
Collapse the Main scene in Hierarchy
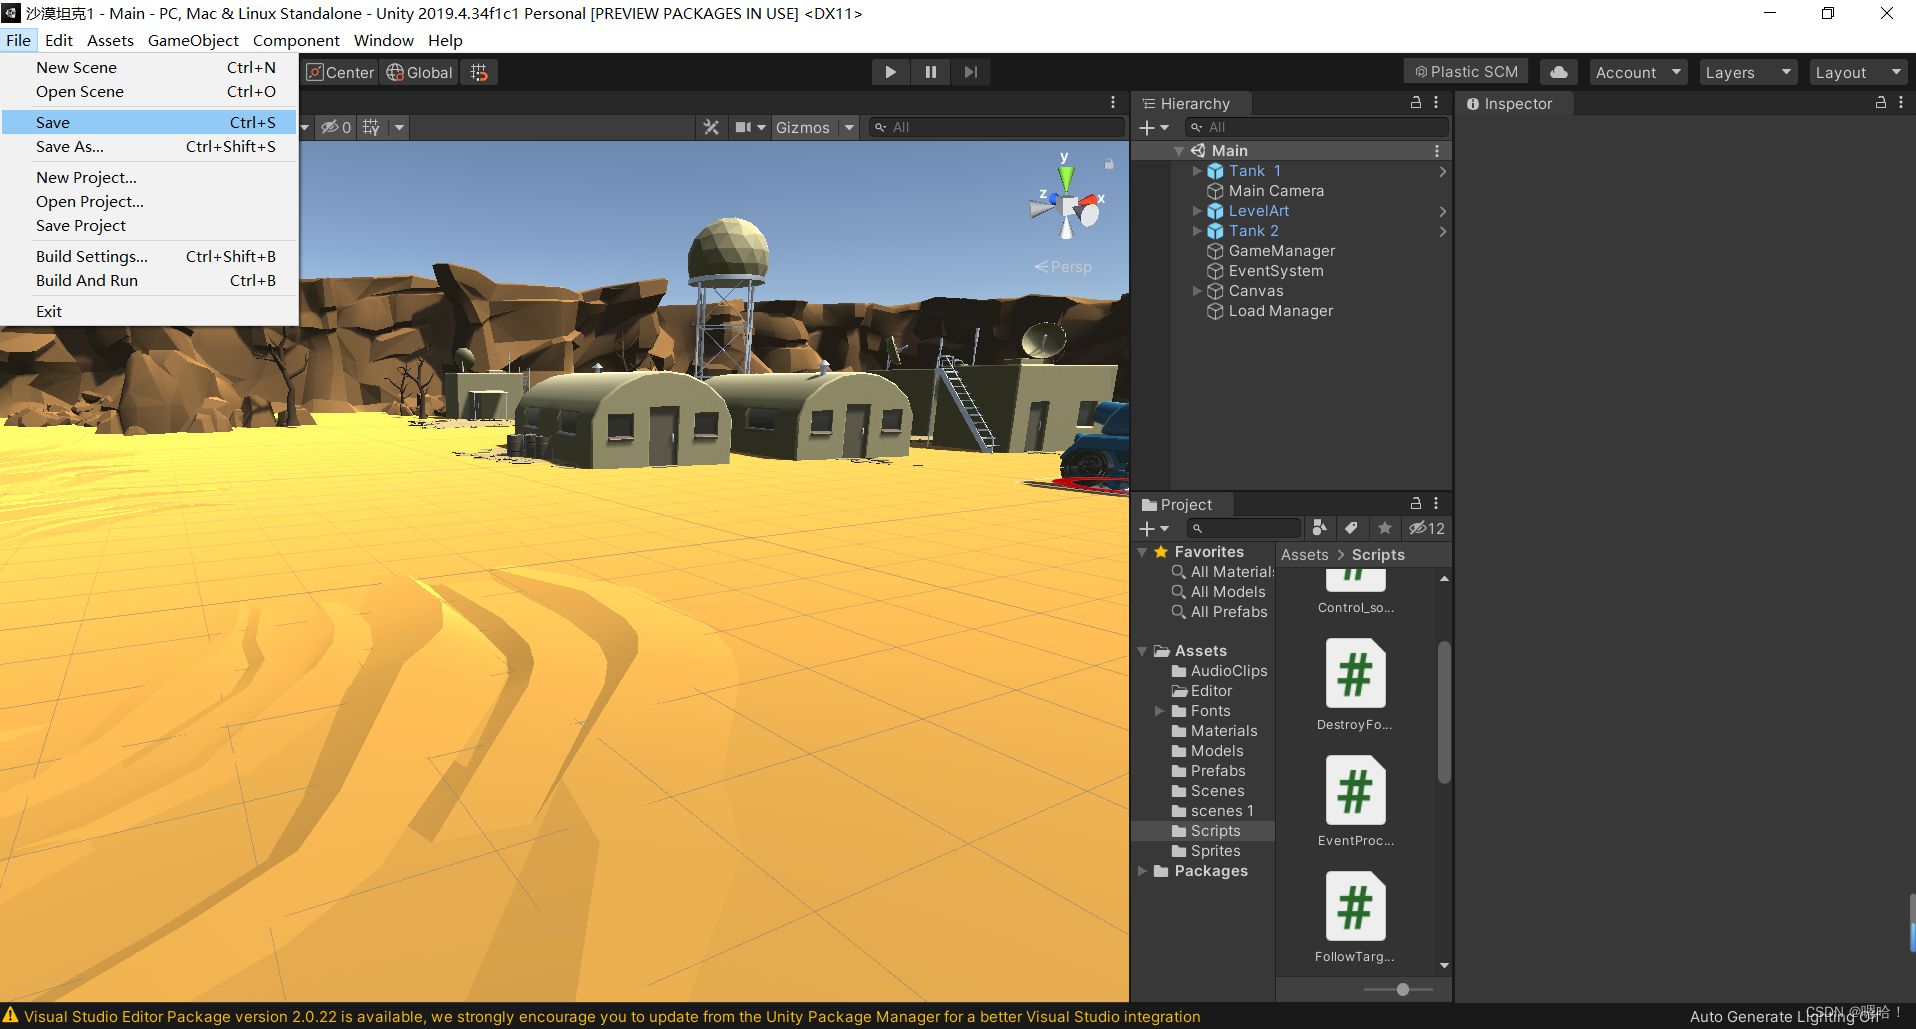(1179, 151)
